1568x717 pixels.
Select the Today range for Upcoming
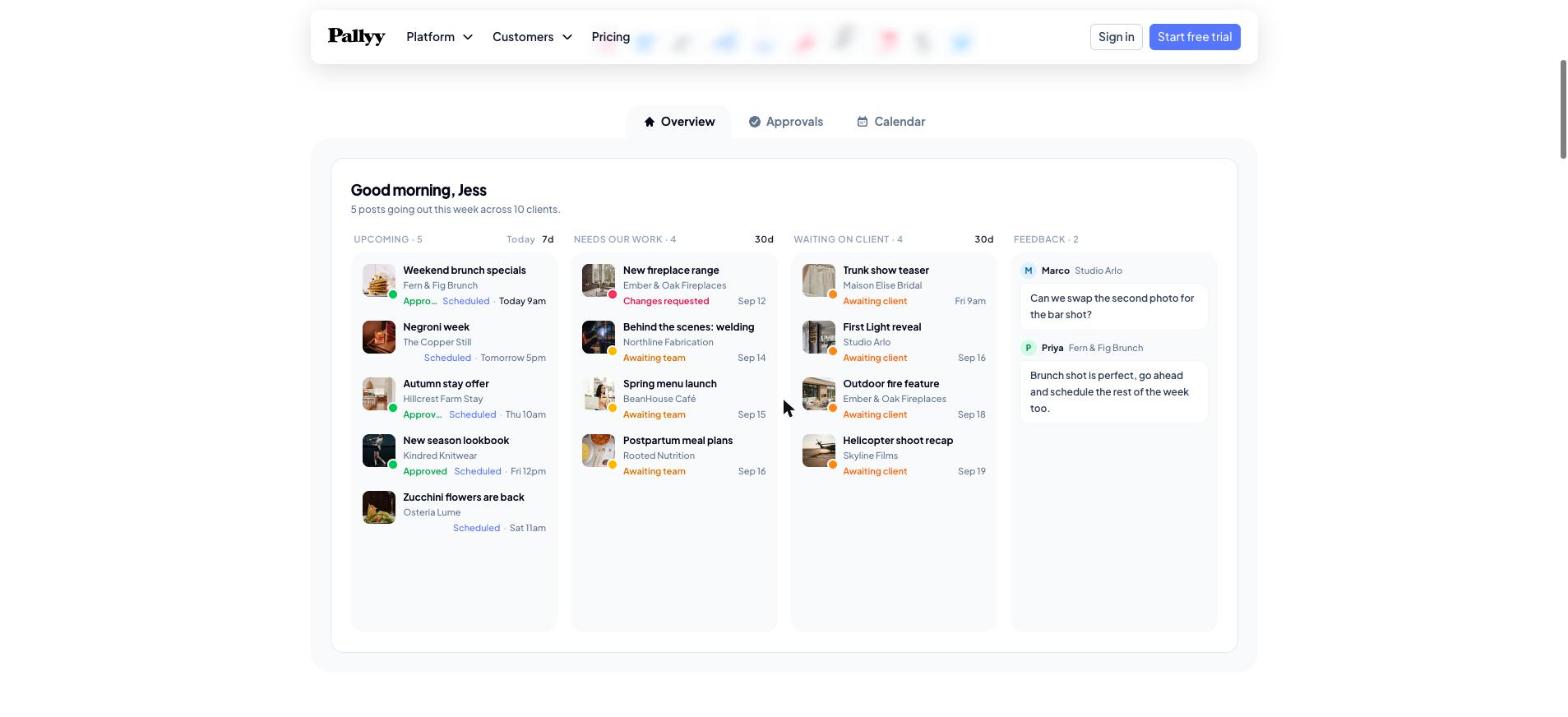520,240
